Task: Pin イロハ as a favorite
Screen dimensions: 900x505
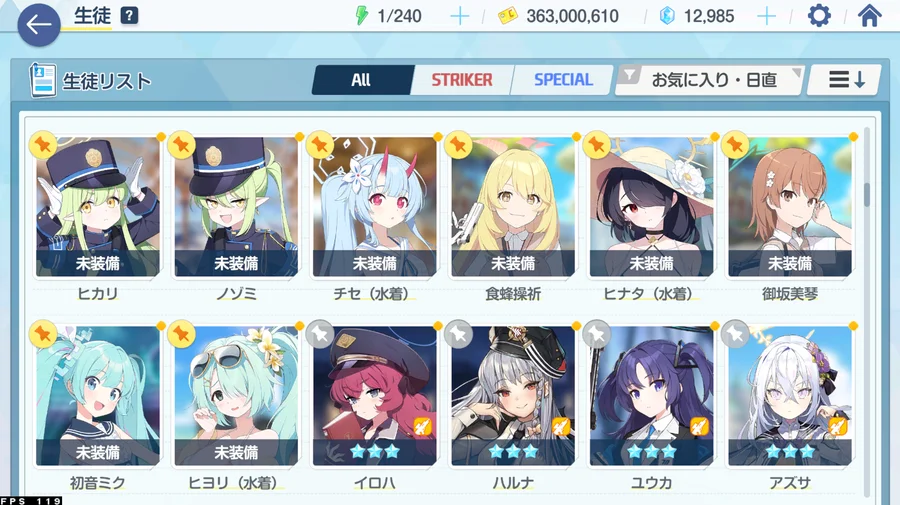Action: point(320,334)
